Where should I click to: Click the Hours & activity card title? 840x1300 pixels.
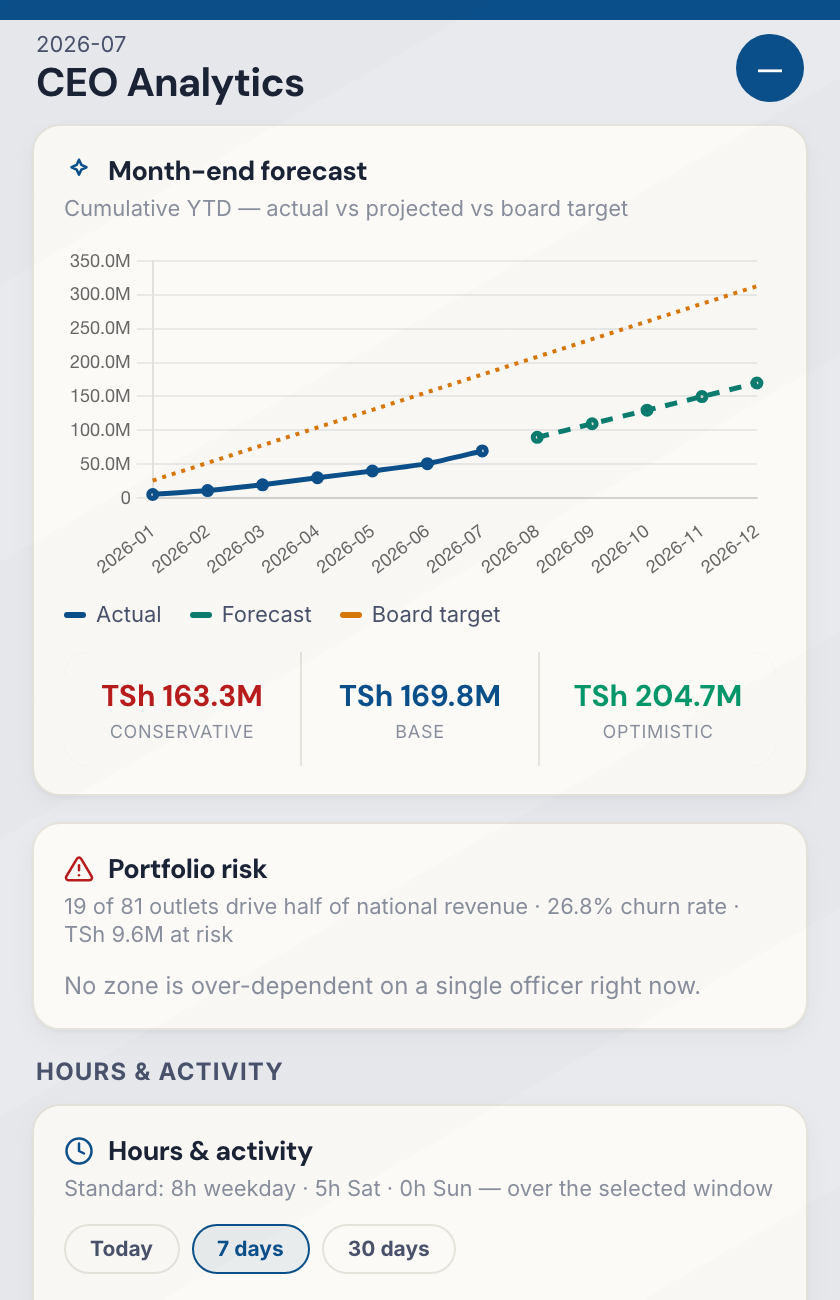pyautogui.click(x=210, y=1151)
